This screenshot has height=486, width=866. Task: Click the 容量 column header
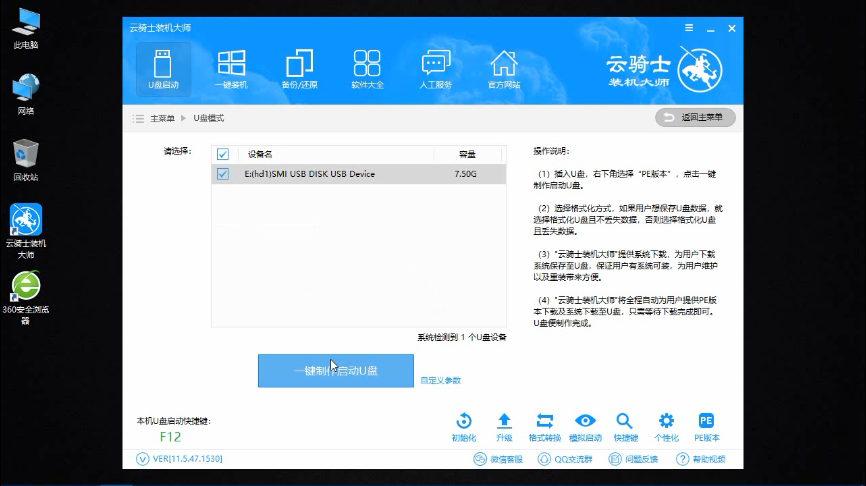click(467, 154)
